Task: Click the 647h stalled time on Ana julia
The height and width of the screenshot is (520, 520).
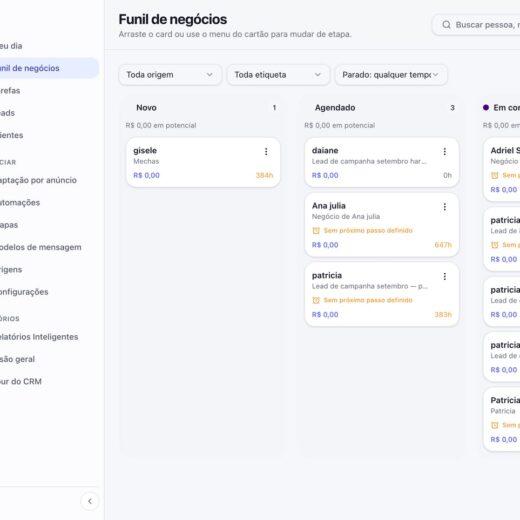Action: [443, 245]
